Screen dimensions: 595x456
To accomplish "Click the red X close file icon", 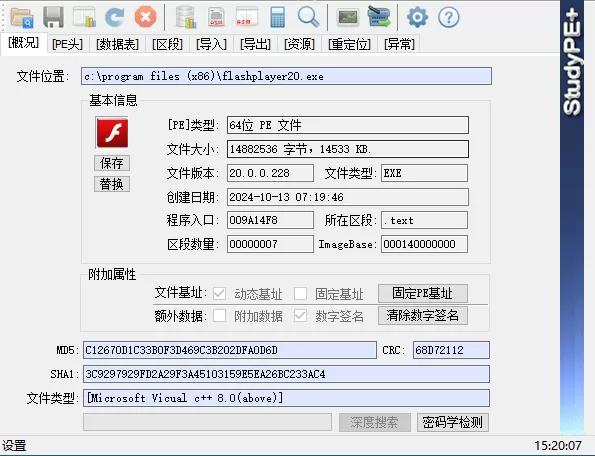I will pyautogui.click(x=145, y=17).
